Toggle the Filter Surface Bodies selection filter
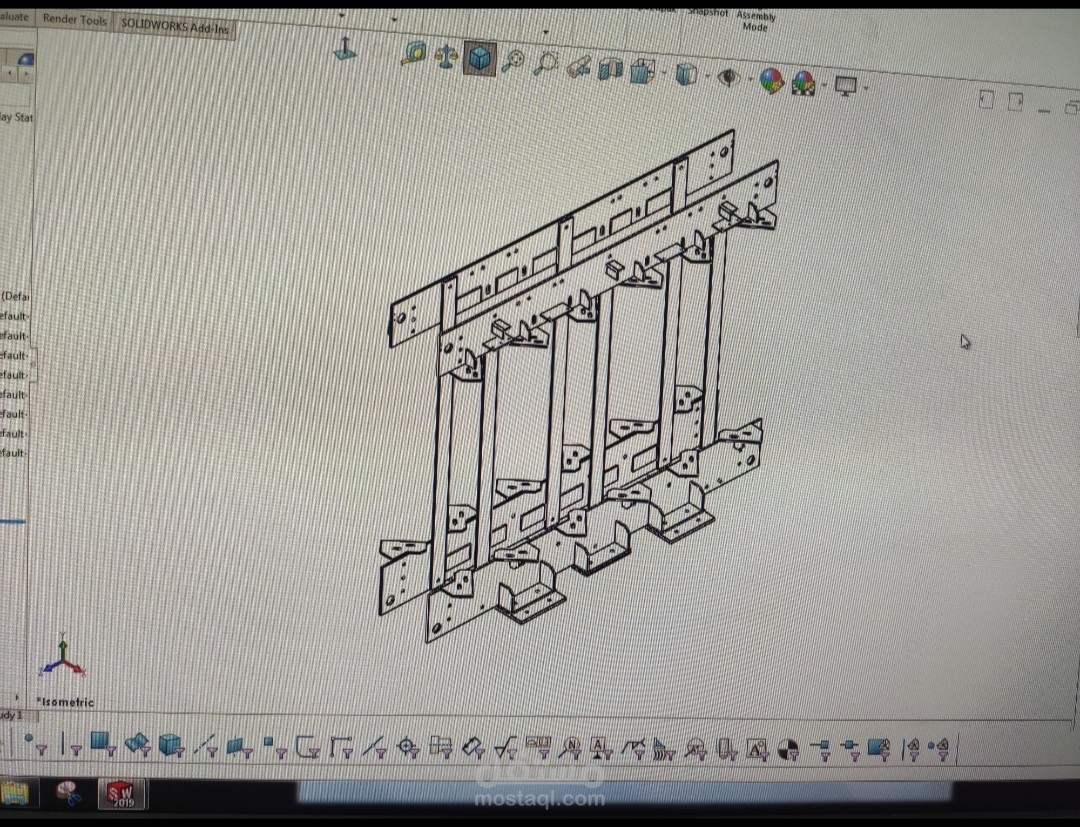 [x=137, y=744]
